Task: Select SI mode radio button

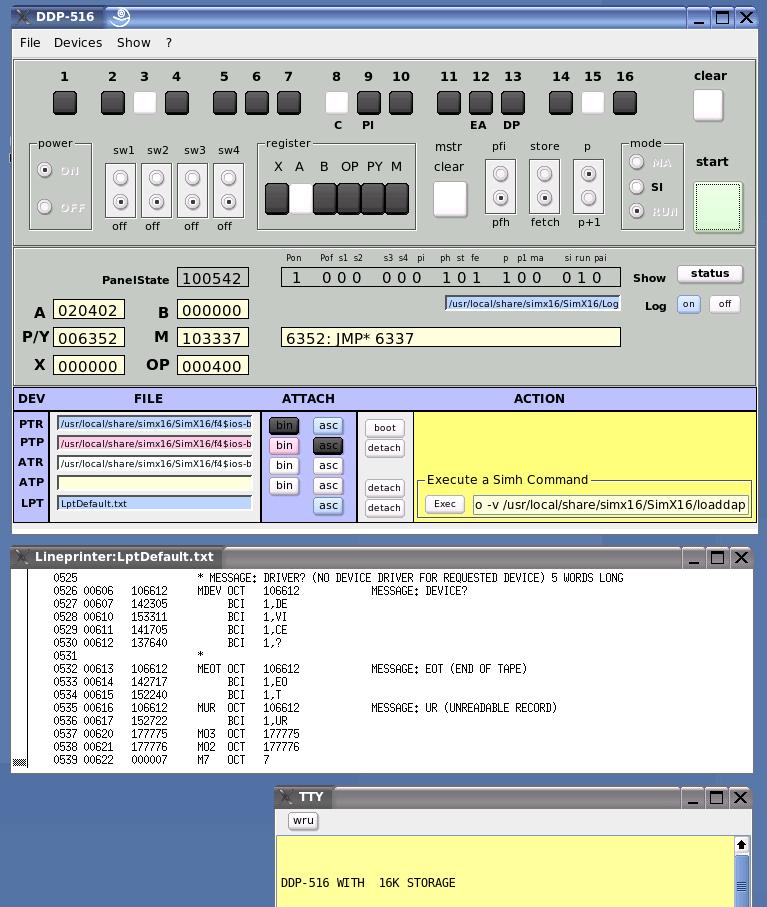Action: (637, 186)
